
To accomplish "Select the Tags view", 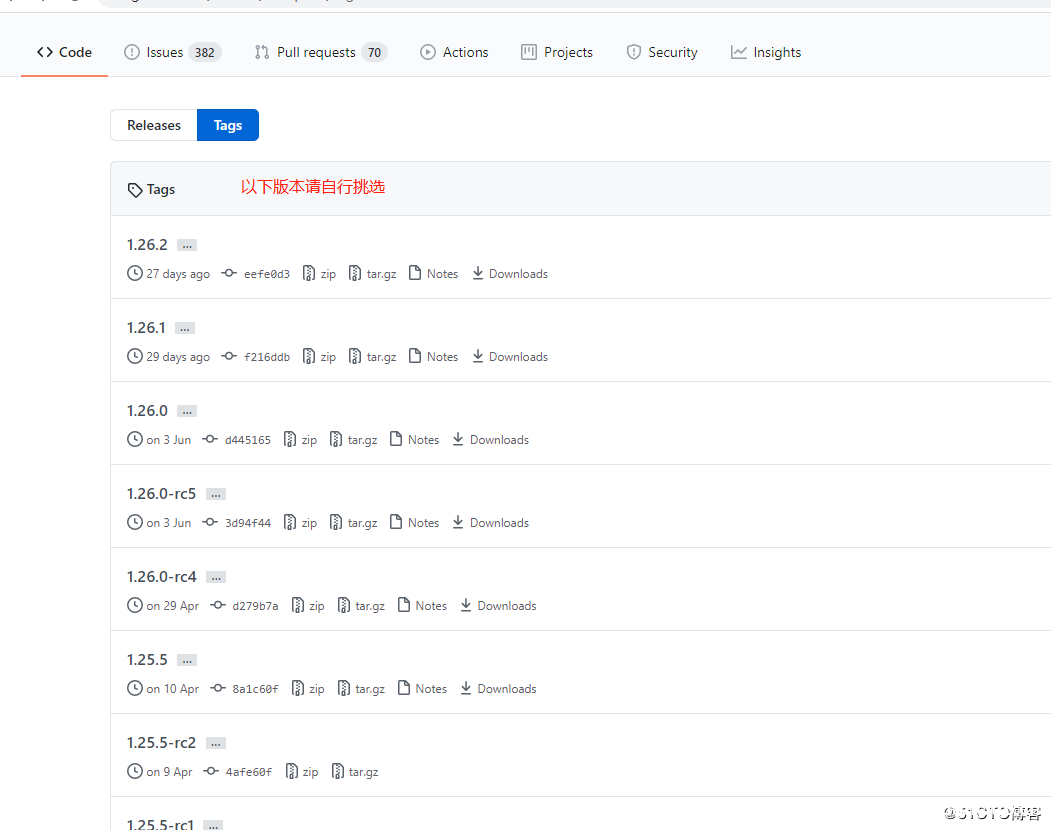I will (x=227, y=125).
